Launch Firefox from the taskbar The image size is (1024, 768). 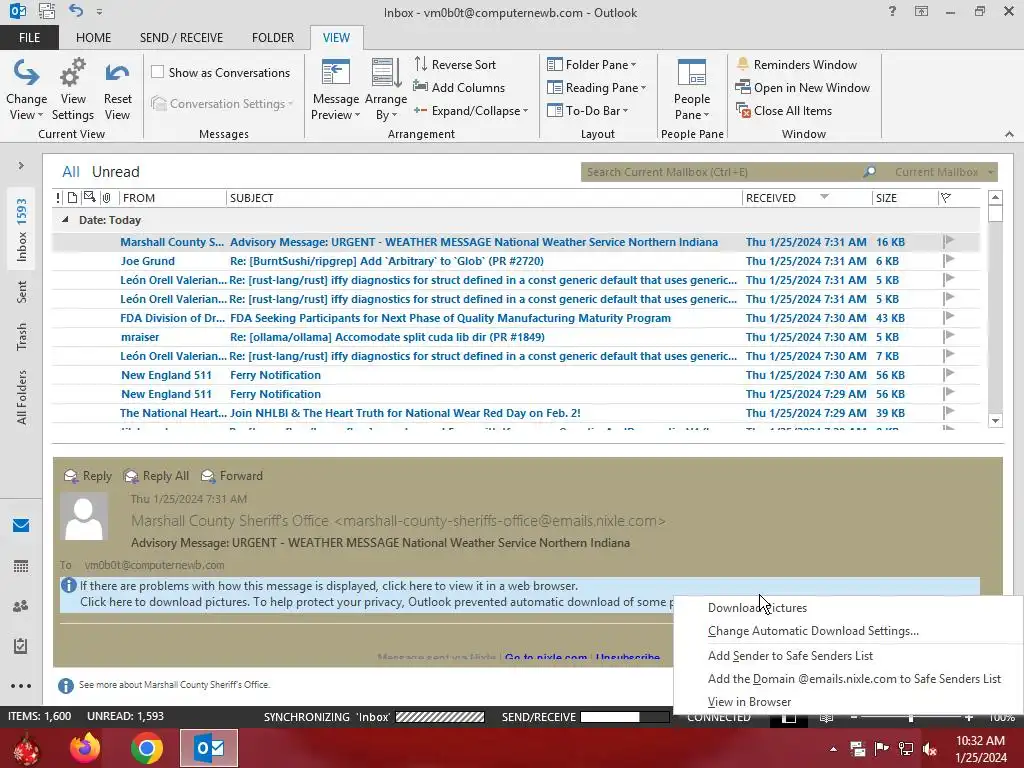[85, 748]
